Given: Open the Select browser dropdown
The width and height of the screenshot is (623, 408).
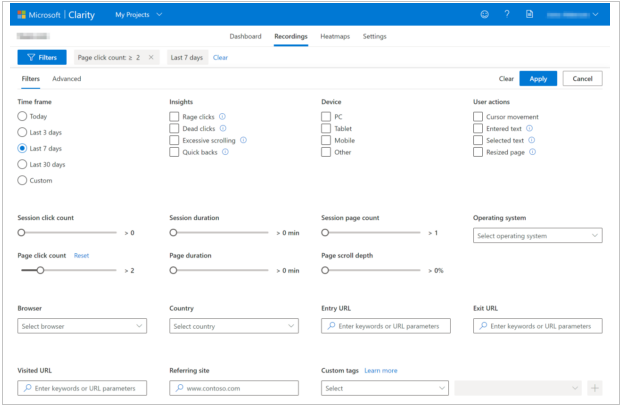Looking at the screenshot, I should [82, 326].
